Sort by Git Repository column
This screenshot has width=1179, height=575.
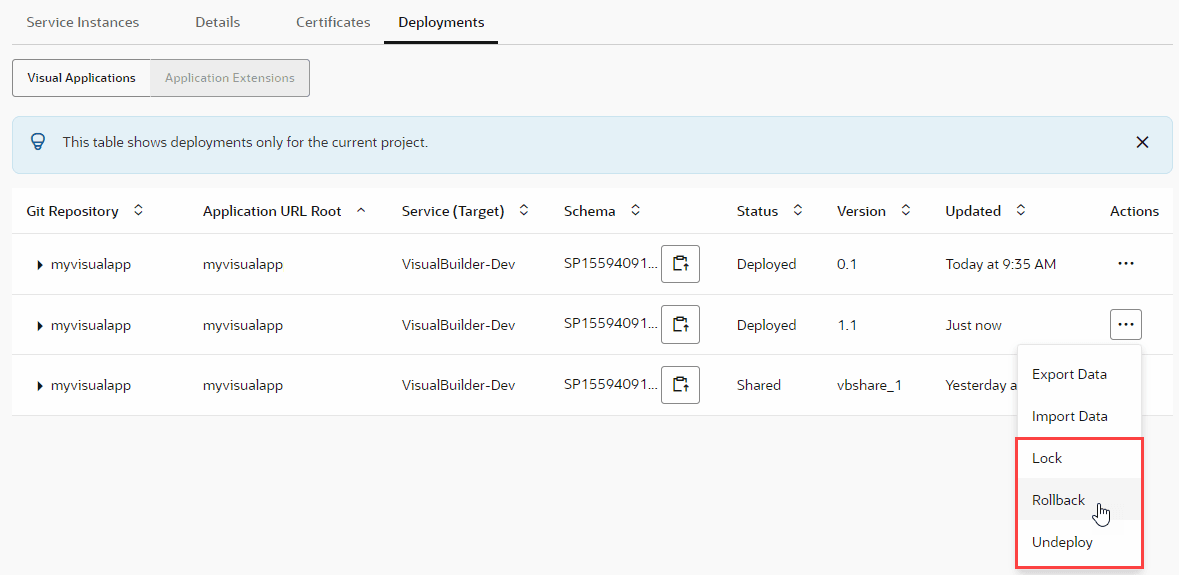(138, 210)
